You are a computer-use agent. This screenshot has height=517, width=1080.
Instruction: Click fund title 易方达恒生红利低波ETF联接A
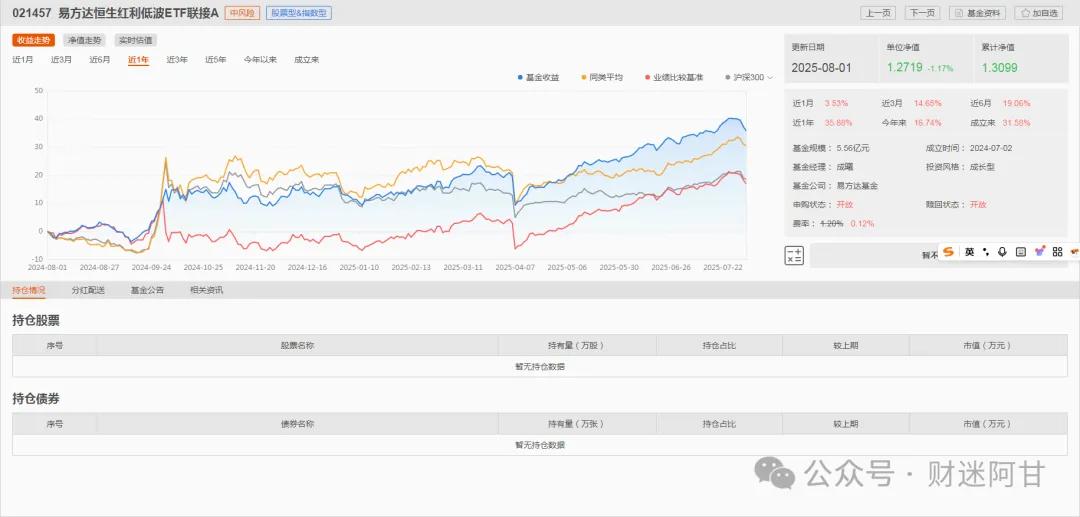coord(138,13)
